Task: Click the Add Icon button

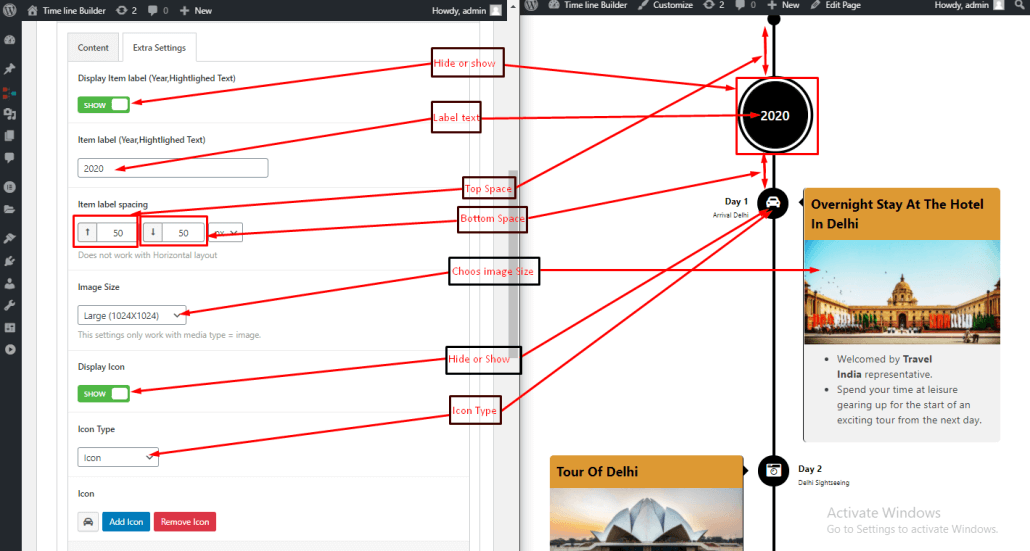Action: click(125, 522)
